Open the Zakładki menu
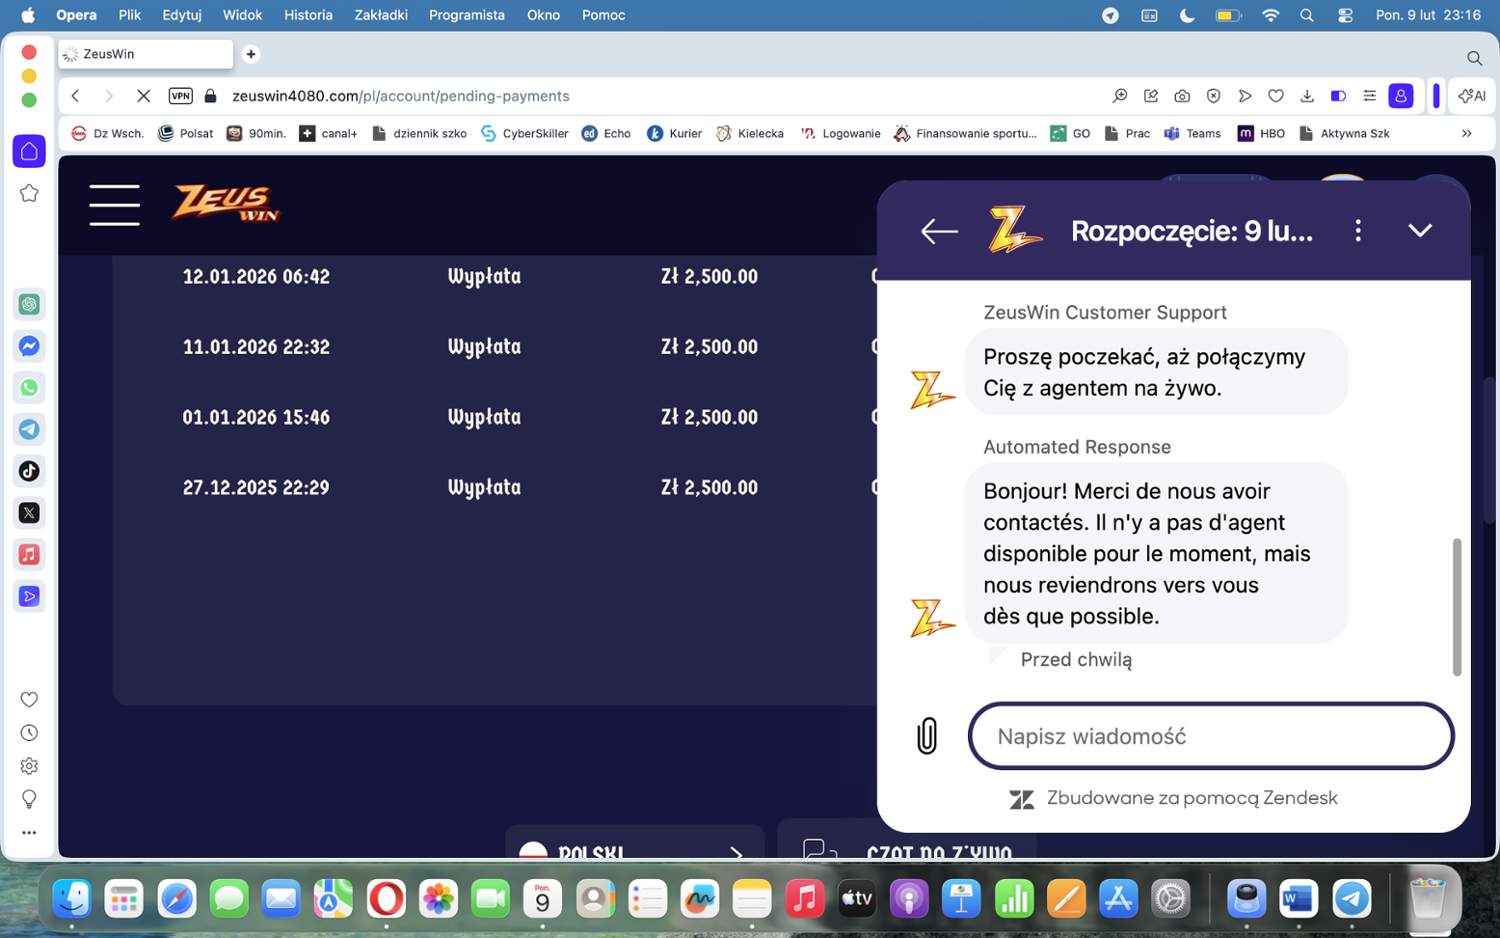This screenshot has width=1500, height=938. 380,15
